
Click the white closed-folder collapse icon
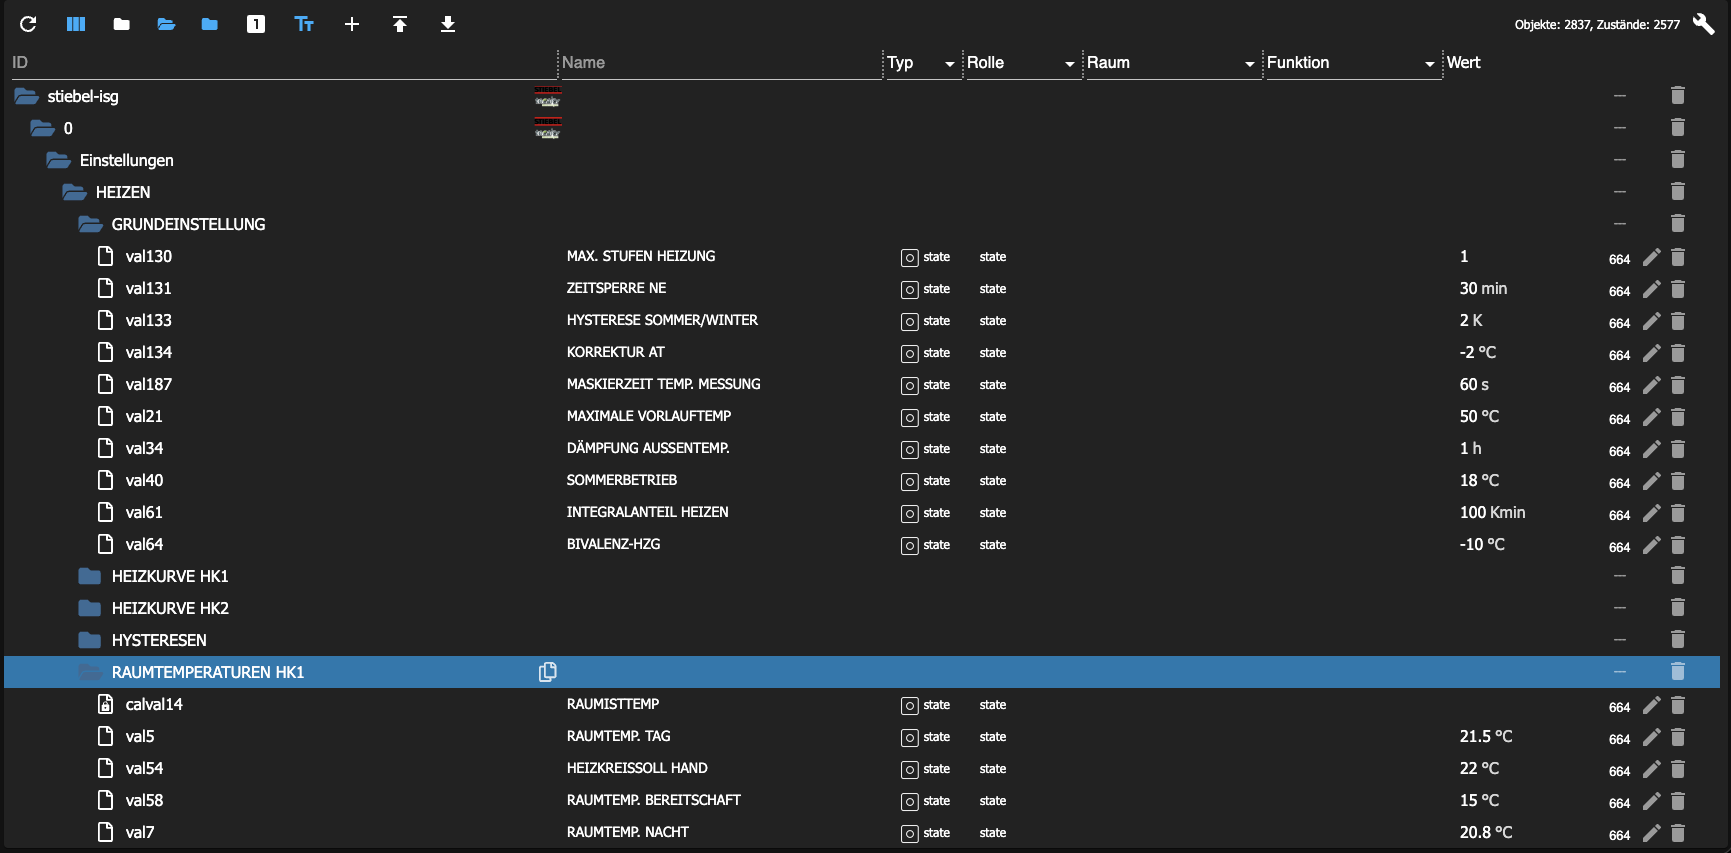tap(122, 24)
